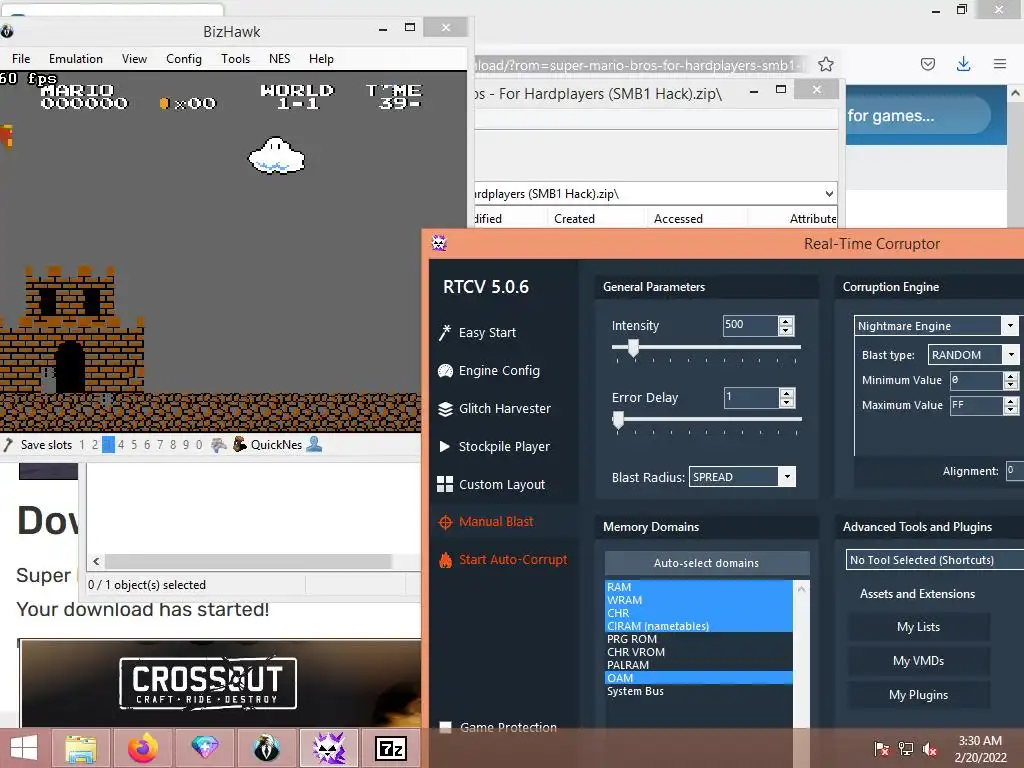Toggle CIRAM (nametables) domain selection
Screen dimensions: 1024x768
pyautogui.click(x=699, y=626)
